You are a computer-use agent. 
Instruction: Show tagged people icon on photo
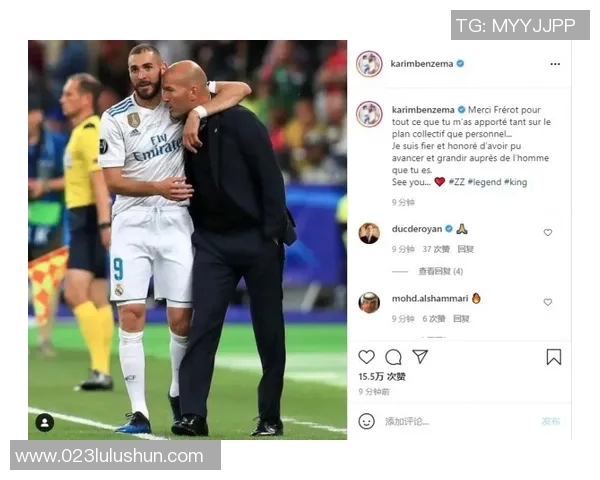coord(45,423)
